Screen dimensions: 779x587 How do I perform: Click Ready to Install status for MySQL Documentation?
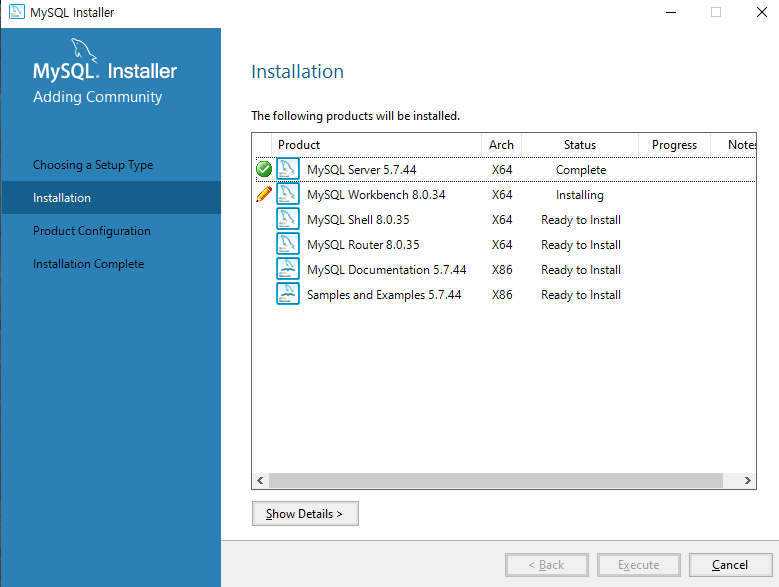pyautogui.click(x=581, y=270)
